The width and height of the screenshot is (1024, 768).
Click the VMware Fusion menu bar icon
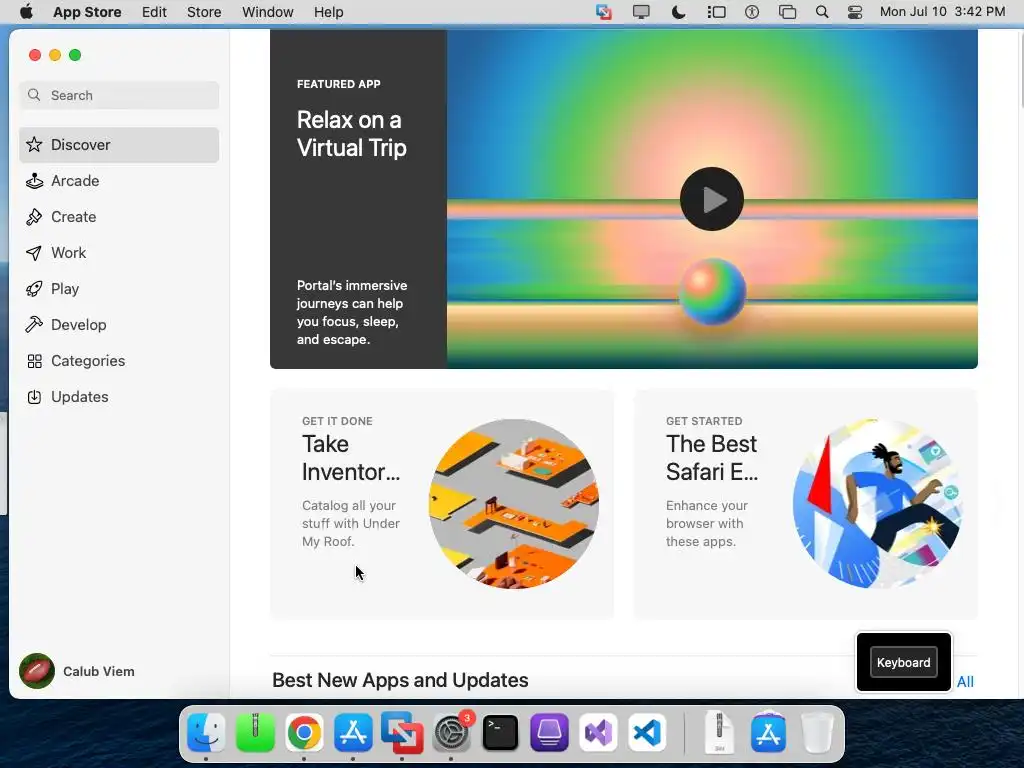604,12
